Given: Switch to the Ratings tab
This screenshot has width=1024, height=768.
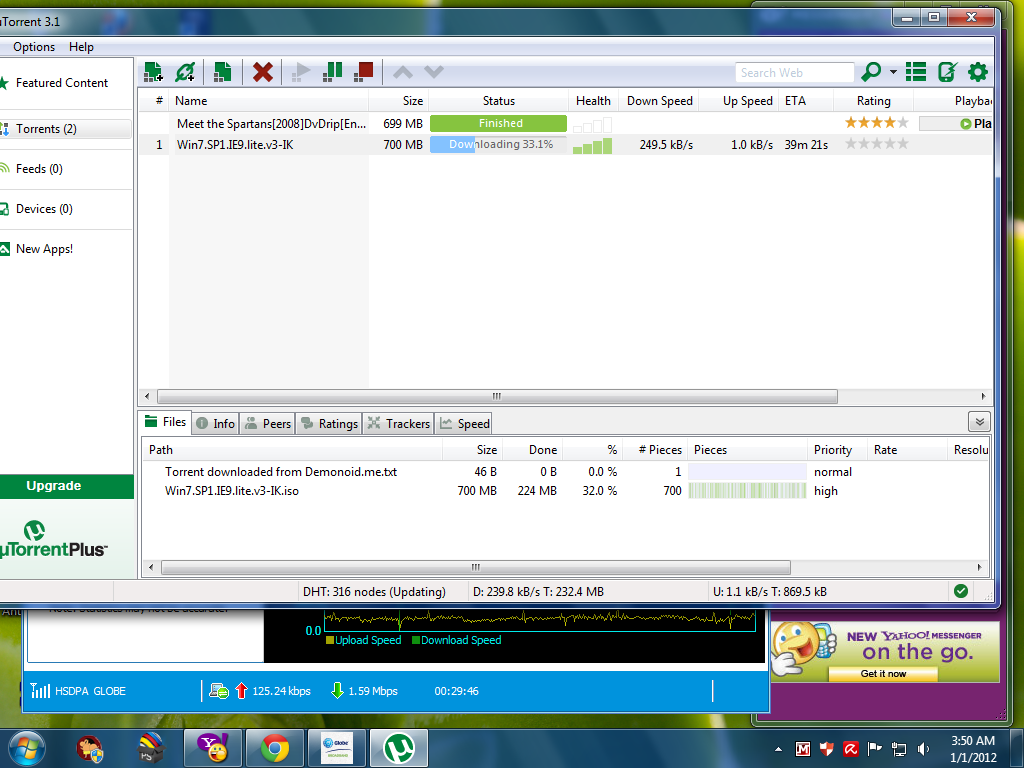Looking at the screenshot, I should coord(329,424).
